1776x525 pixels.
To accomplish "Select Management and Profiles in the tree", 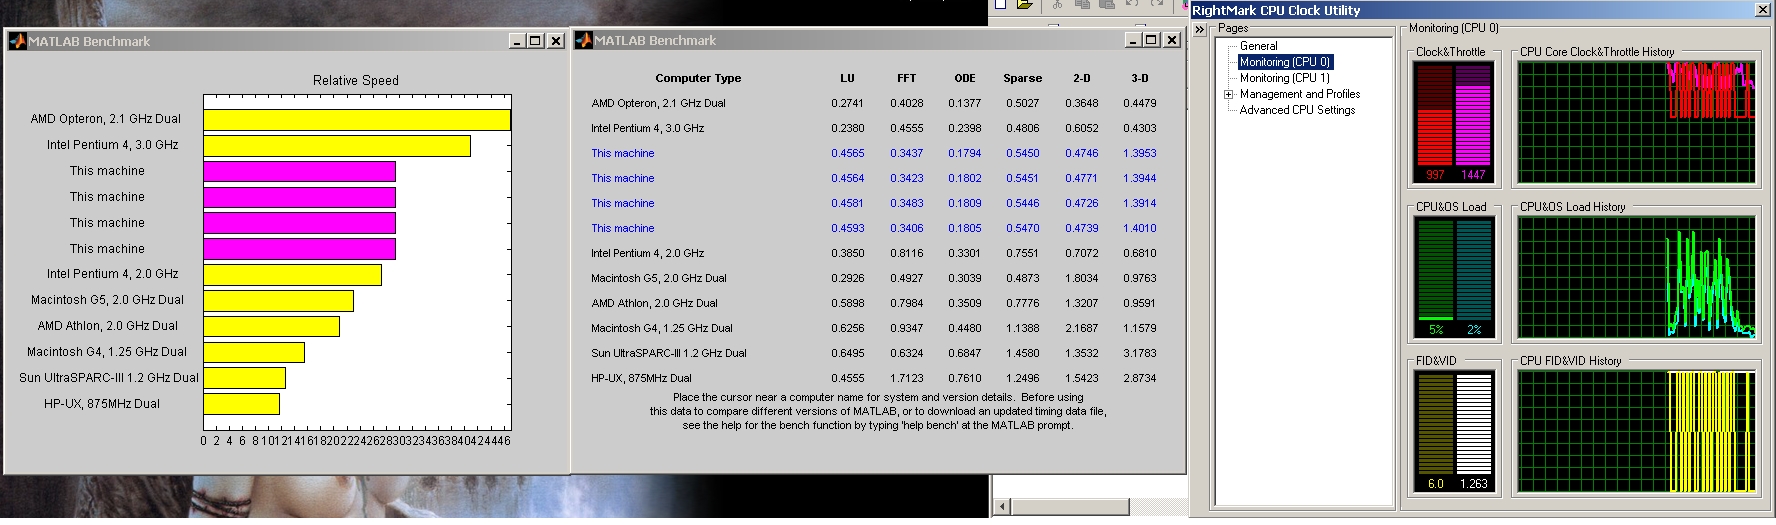I will [1300, 94].
